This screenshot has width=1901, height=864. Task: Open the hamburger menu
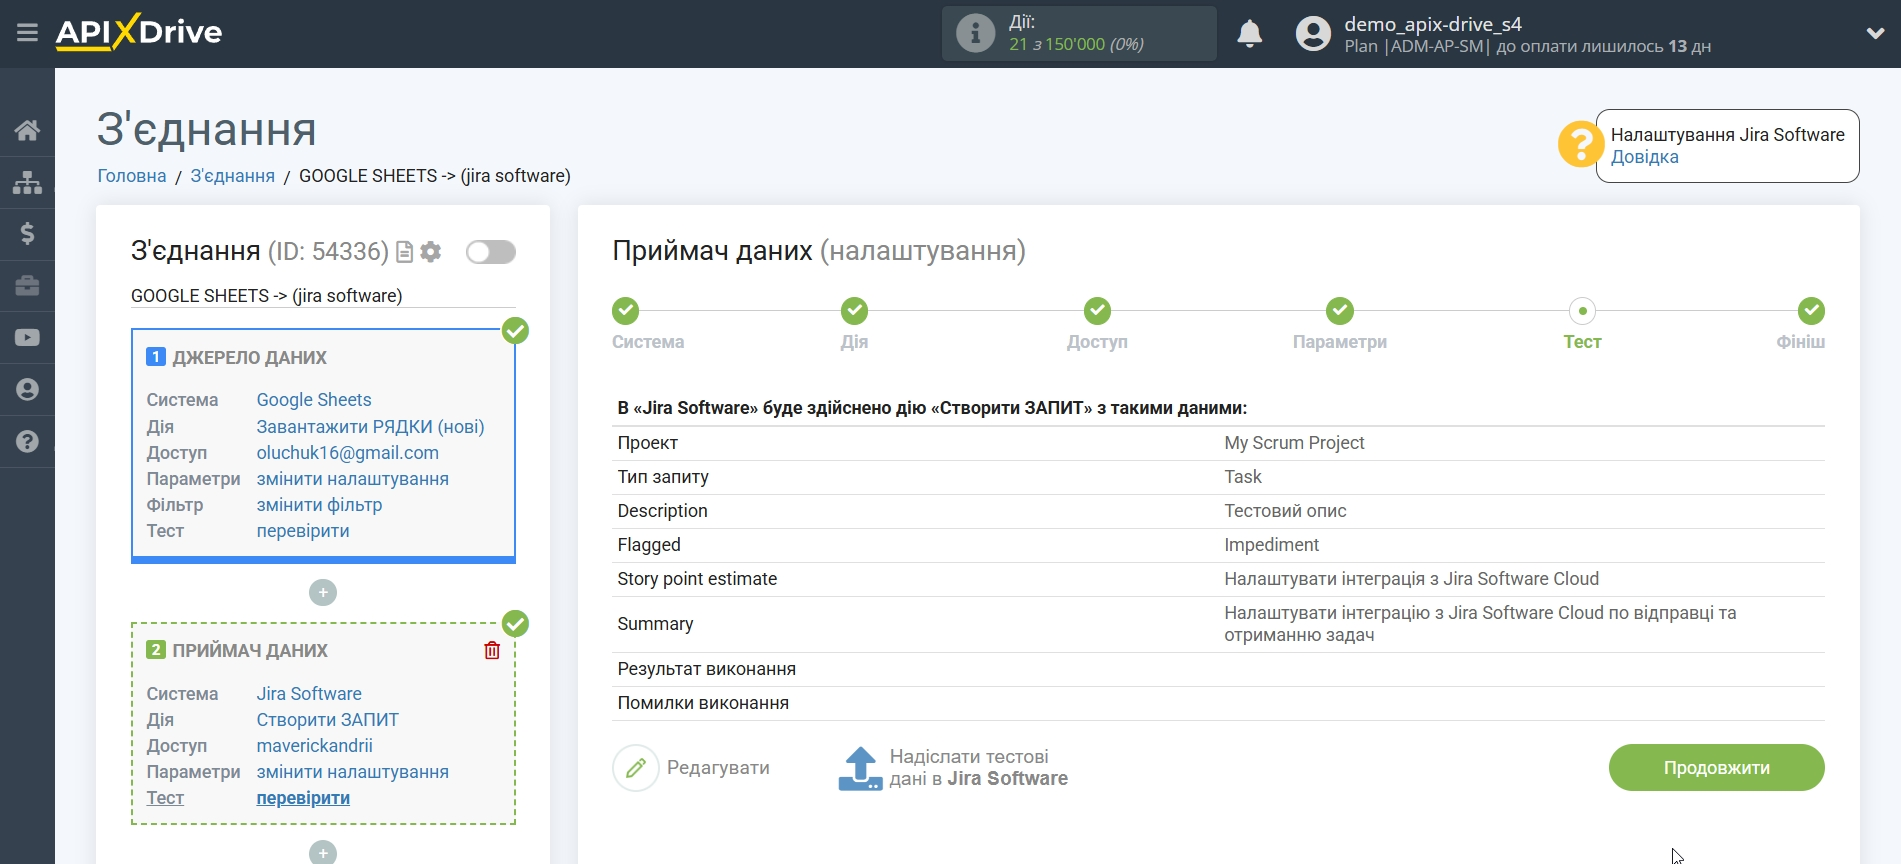coord(27,33)
